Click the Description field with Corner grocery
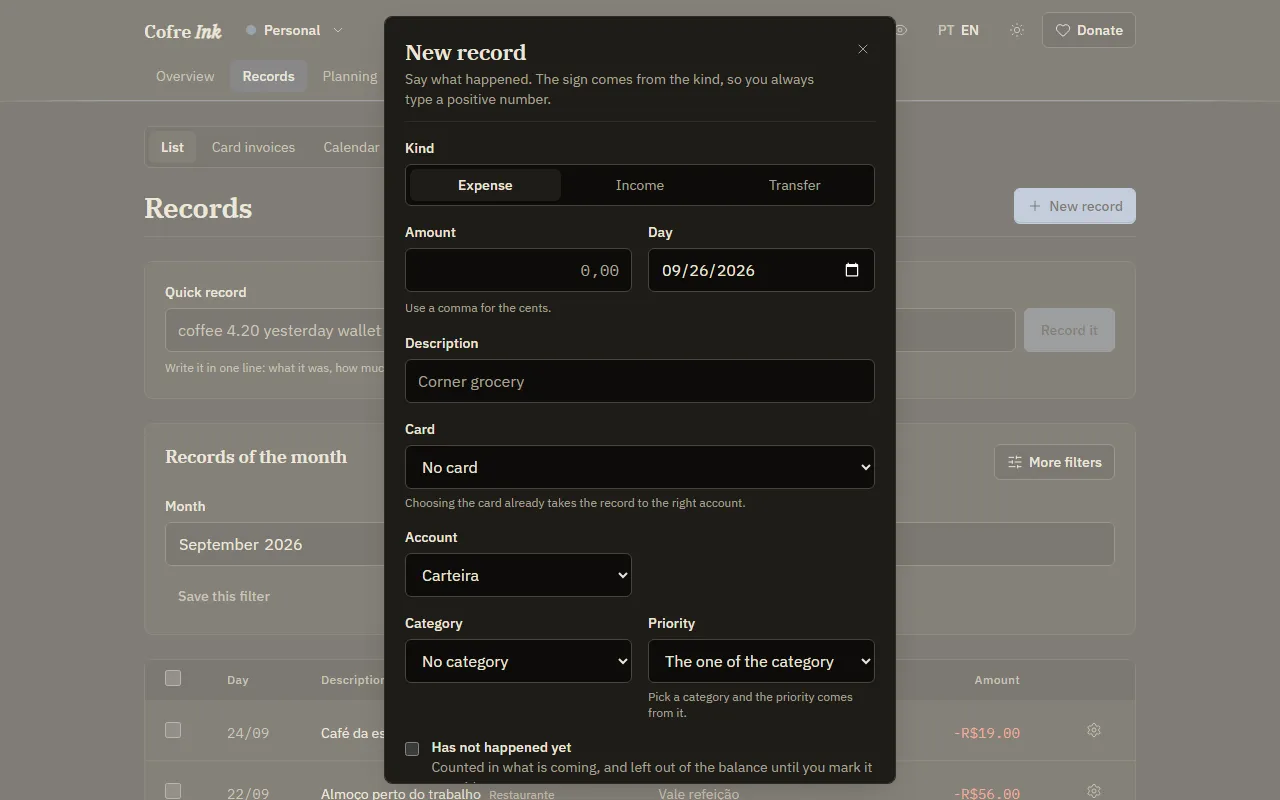This screenshot has height=800, width=1280. click(640, 381)
